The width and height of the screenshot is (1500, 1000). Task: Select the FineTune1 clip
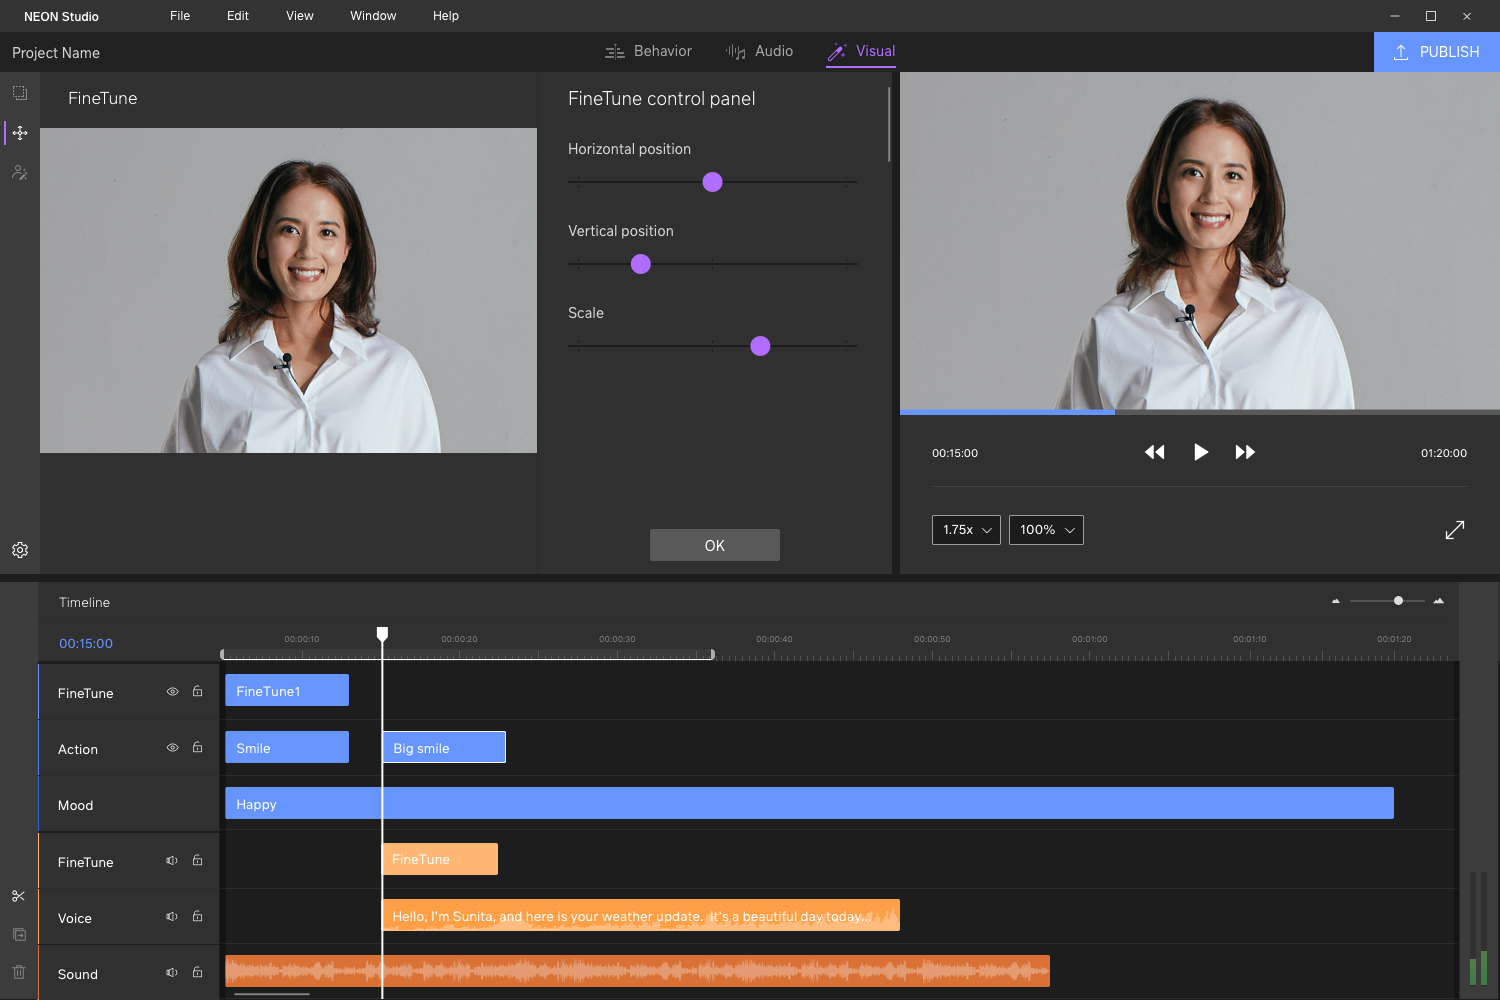coord(287,690)
